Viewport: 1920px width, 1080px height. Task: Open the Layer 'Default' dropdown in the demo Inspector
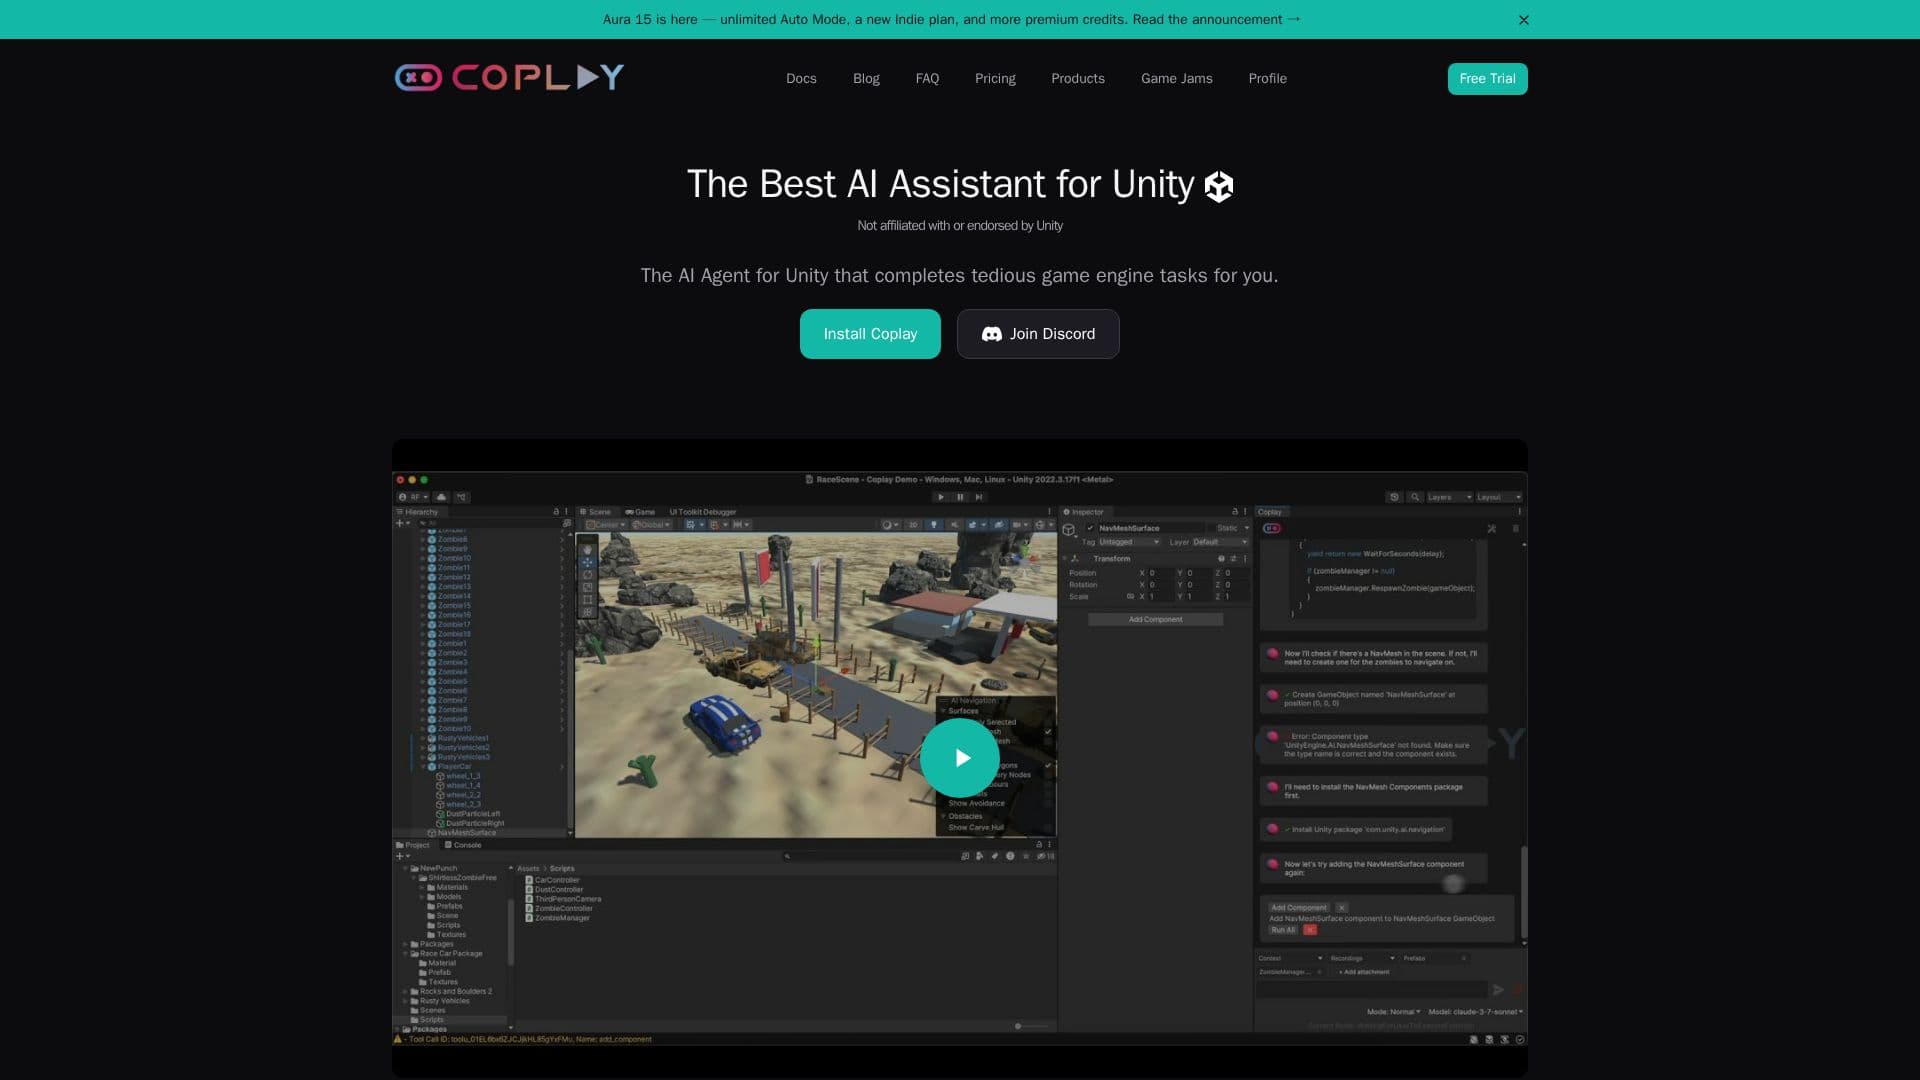[x=1220, y=542]
